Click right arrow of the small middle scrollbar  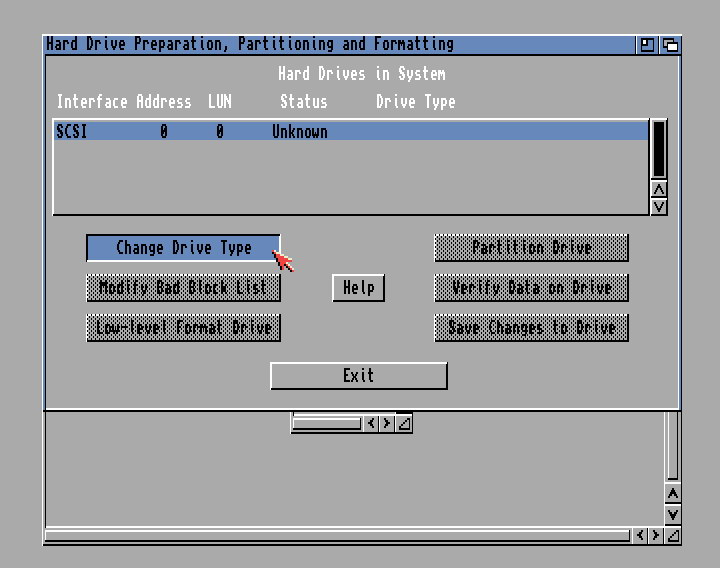(x=387, y=424)
